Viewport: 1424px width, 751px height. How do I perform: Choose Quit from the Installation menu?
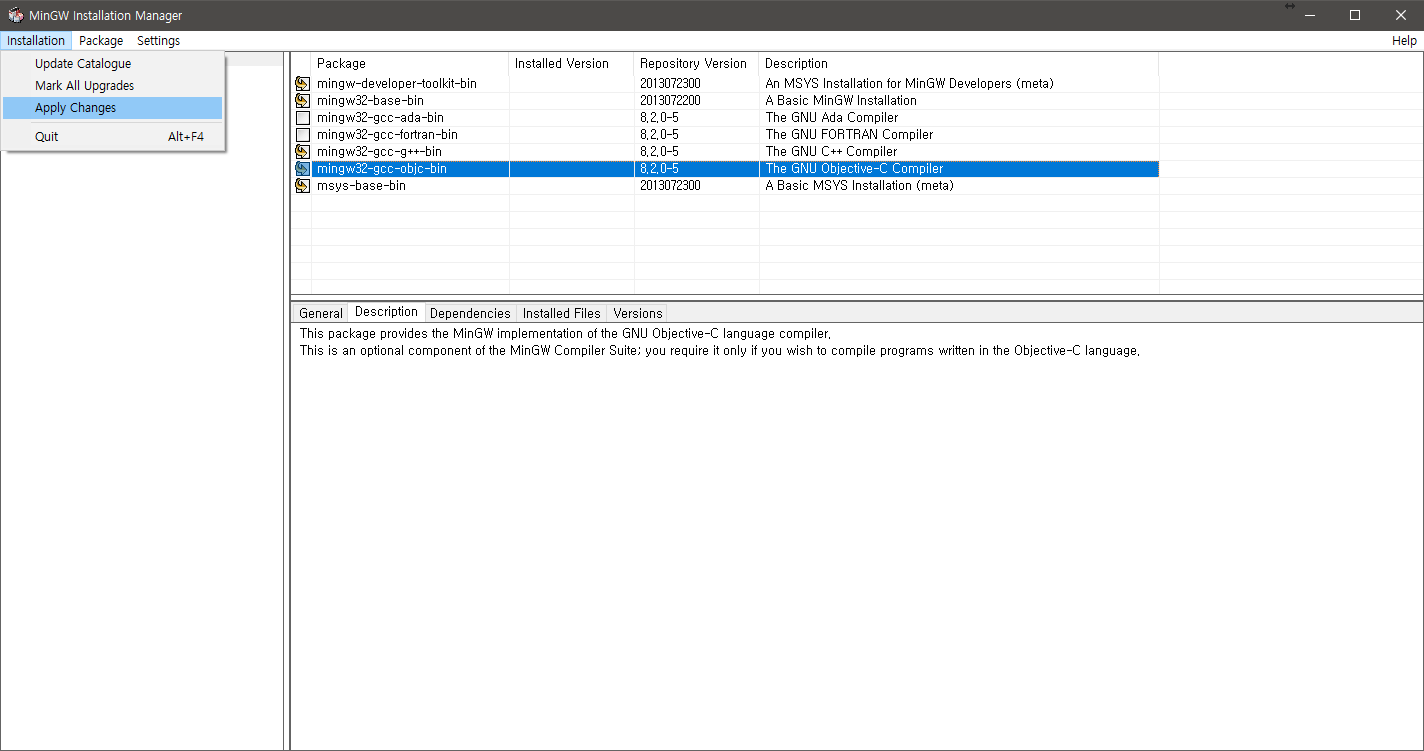coord(112,137)
